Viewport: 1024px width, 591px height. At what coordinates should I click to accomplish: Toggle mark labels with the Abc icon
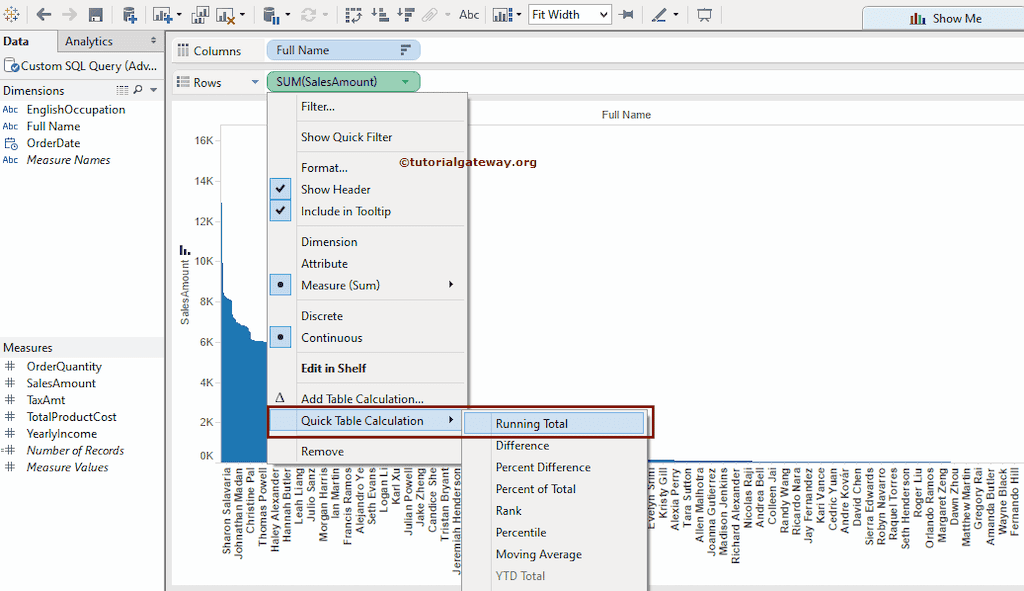tap(468, 15)
